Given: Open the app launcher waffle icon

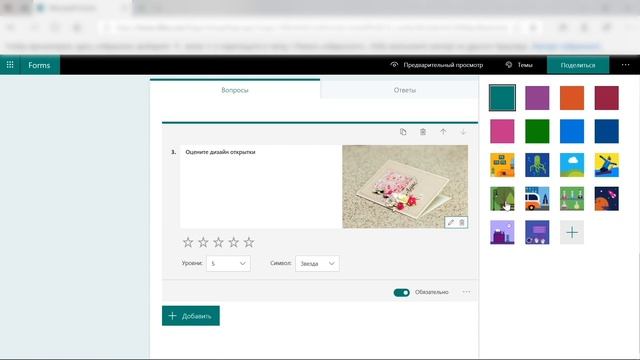Looking at the screenshot, I should coord(10,65).
